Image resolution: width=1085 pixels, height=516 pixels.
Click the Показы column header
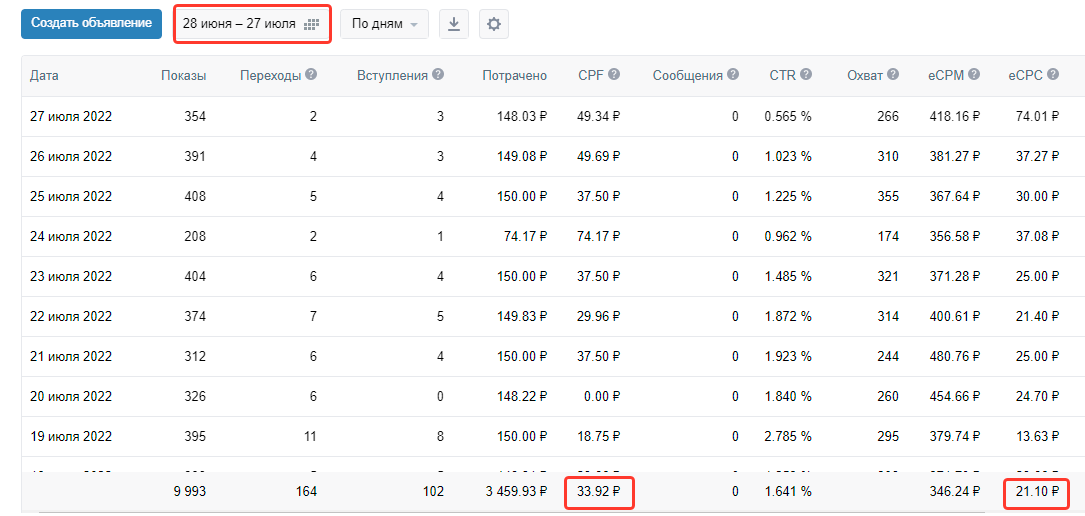click(183, 75)
